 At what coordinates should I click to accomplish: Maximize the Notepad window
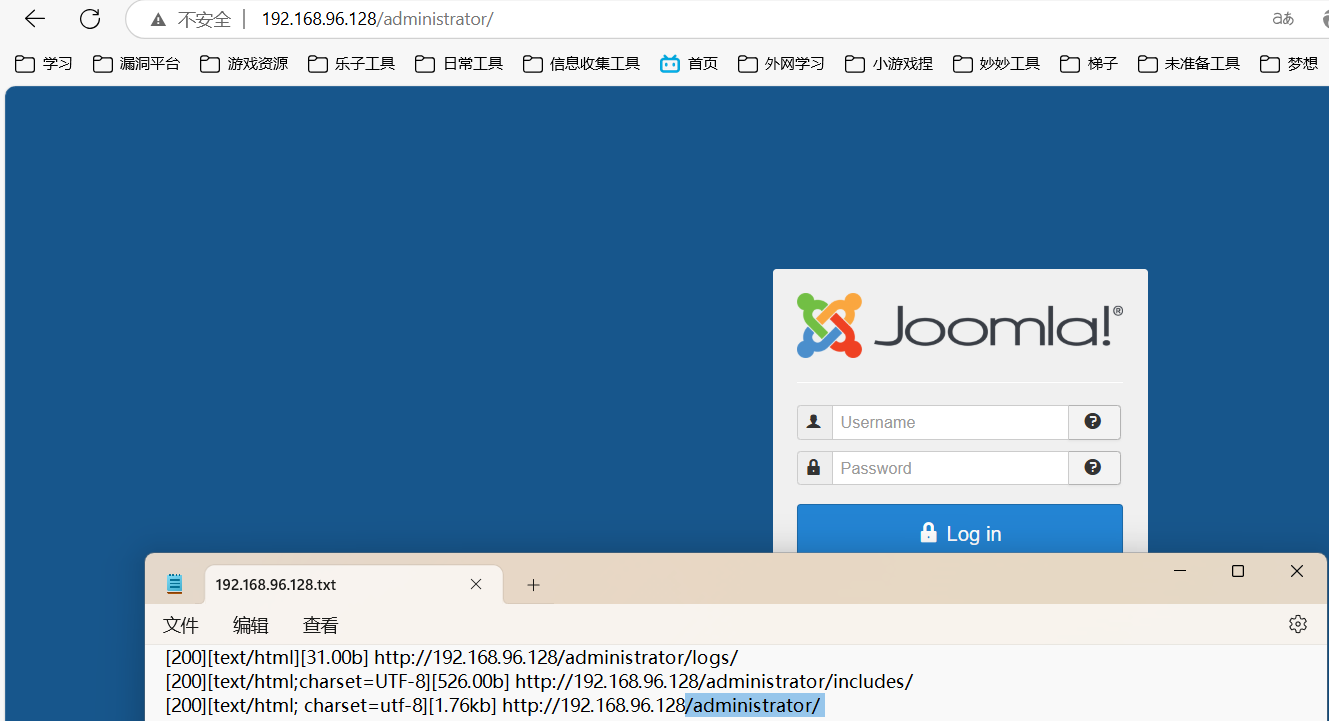pyautogui.click(x=1238, y=571)
